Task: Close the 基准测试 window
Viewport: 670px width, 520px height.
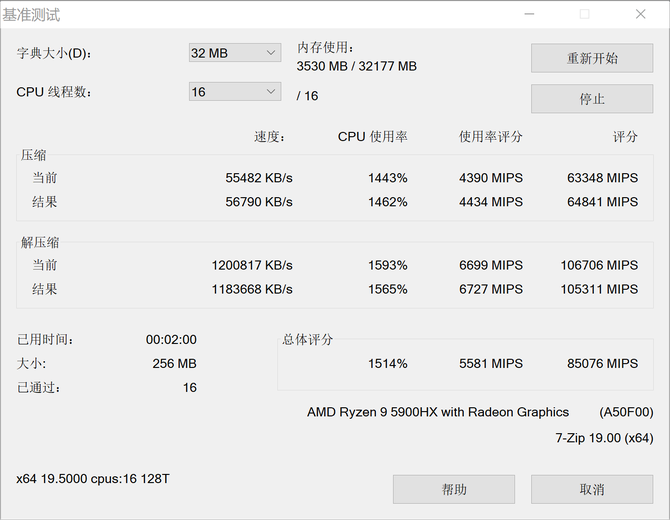Action: coord(640,14)
